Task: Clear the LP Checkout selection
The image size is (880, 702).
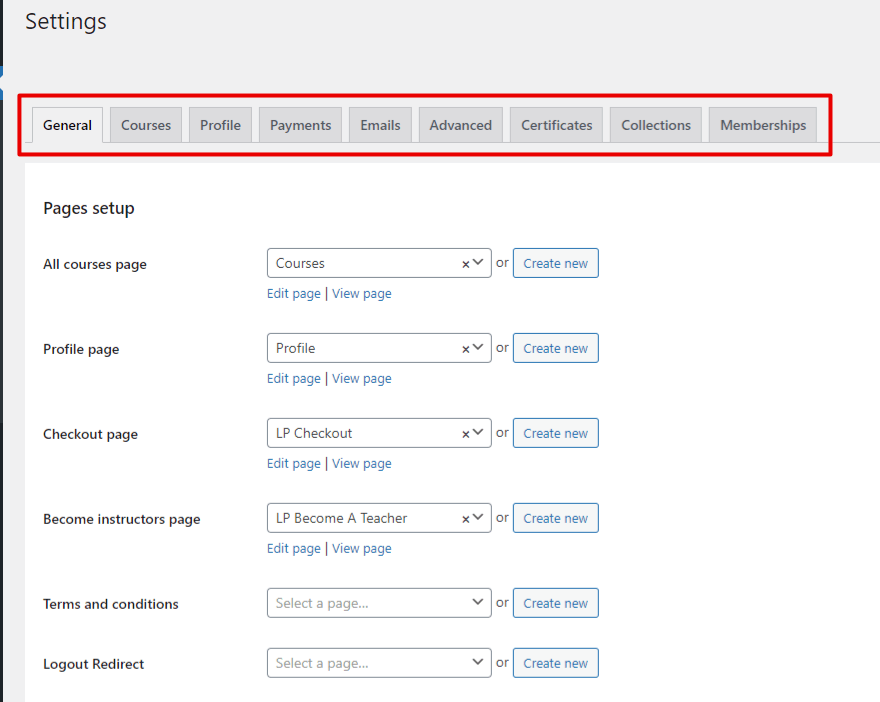Action: [x=465, y=434]
